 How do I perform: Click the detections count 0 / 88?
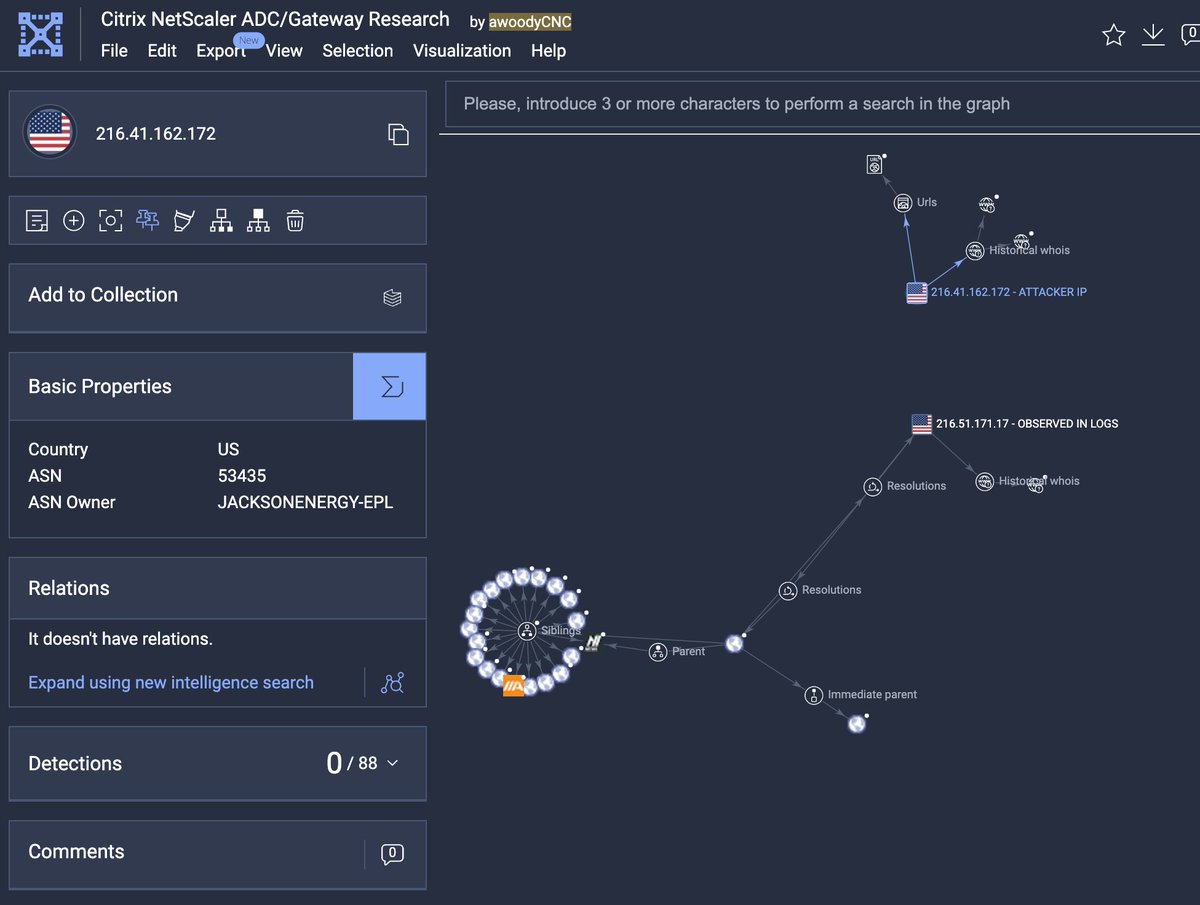click(x=352, y=763)
